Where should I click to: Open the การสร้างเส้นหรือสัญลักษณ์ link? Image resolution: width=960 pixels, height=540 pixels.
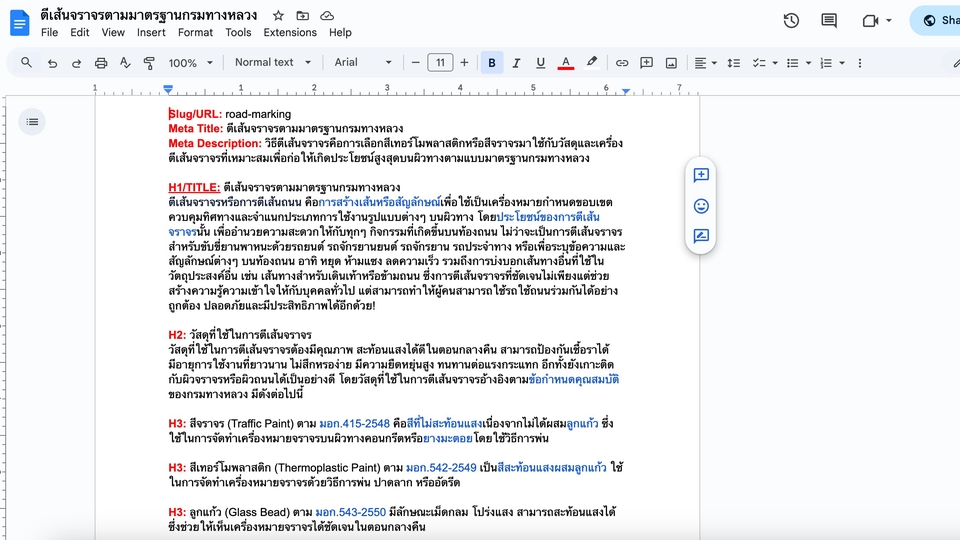point(380,202)
